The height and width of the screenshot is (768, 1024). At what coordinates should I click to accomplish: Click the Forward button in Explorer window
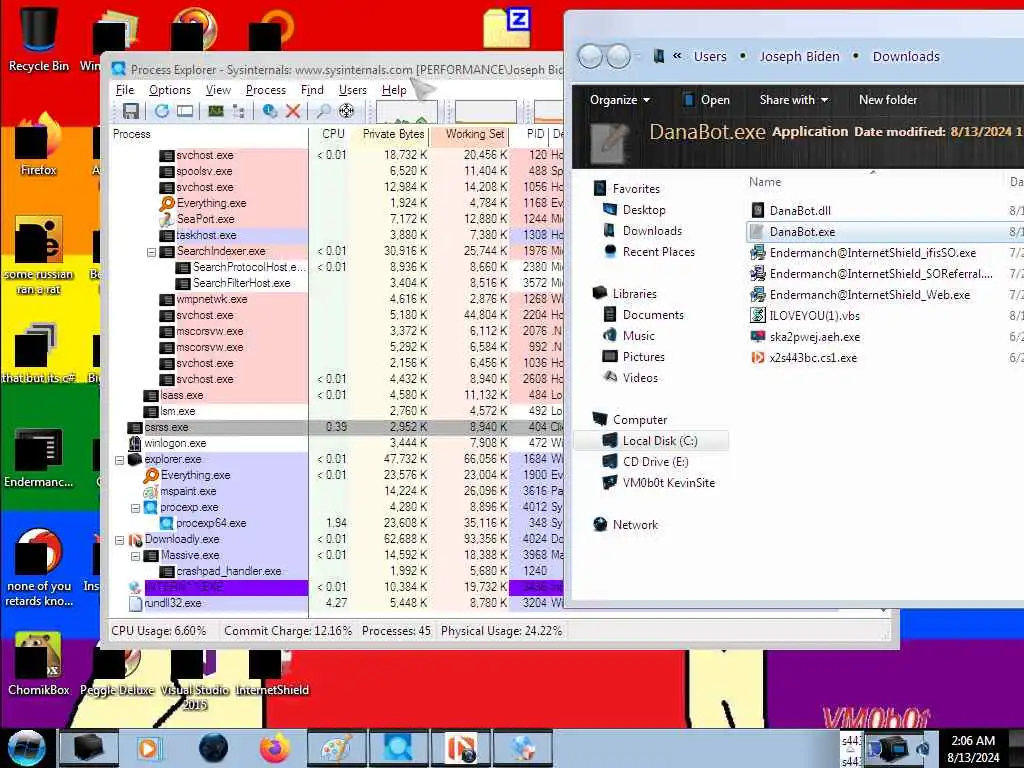coord(618,57)
